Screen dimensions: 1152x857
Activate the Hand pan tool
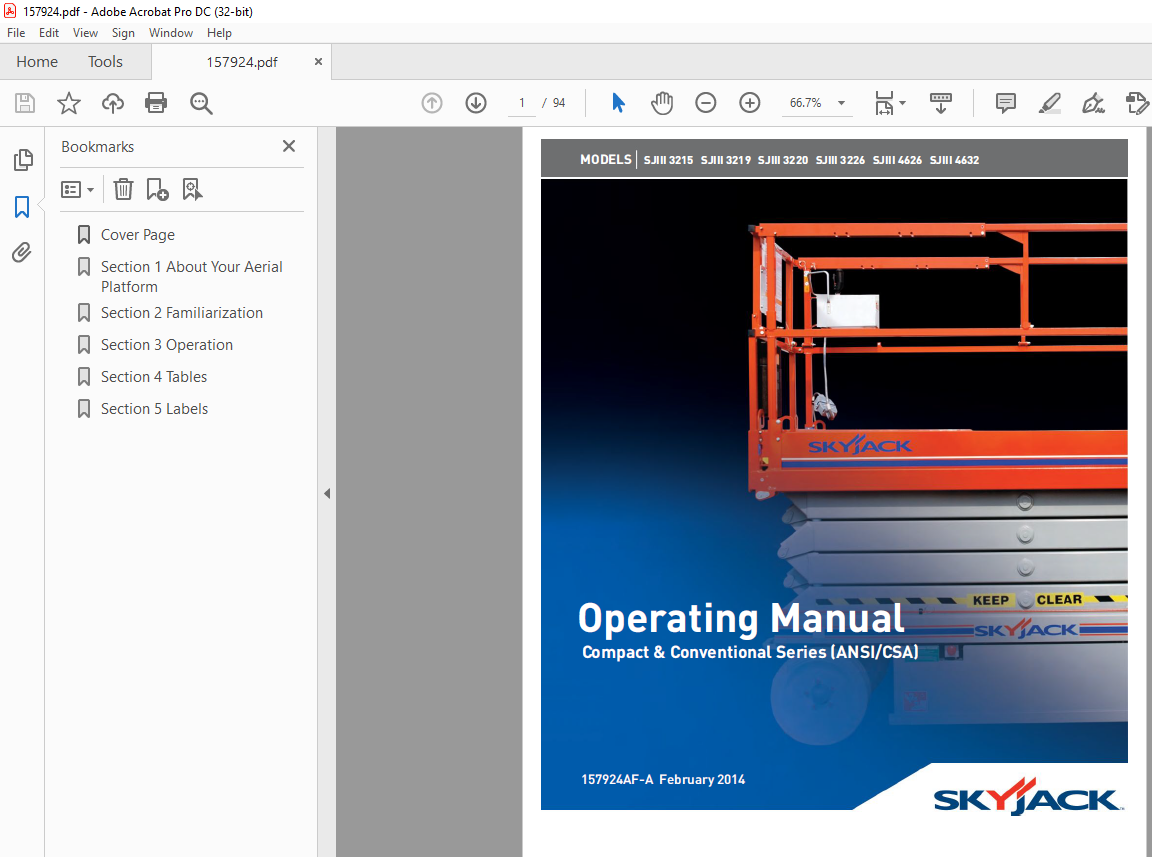coord(662,103)
